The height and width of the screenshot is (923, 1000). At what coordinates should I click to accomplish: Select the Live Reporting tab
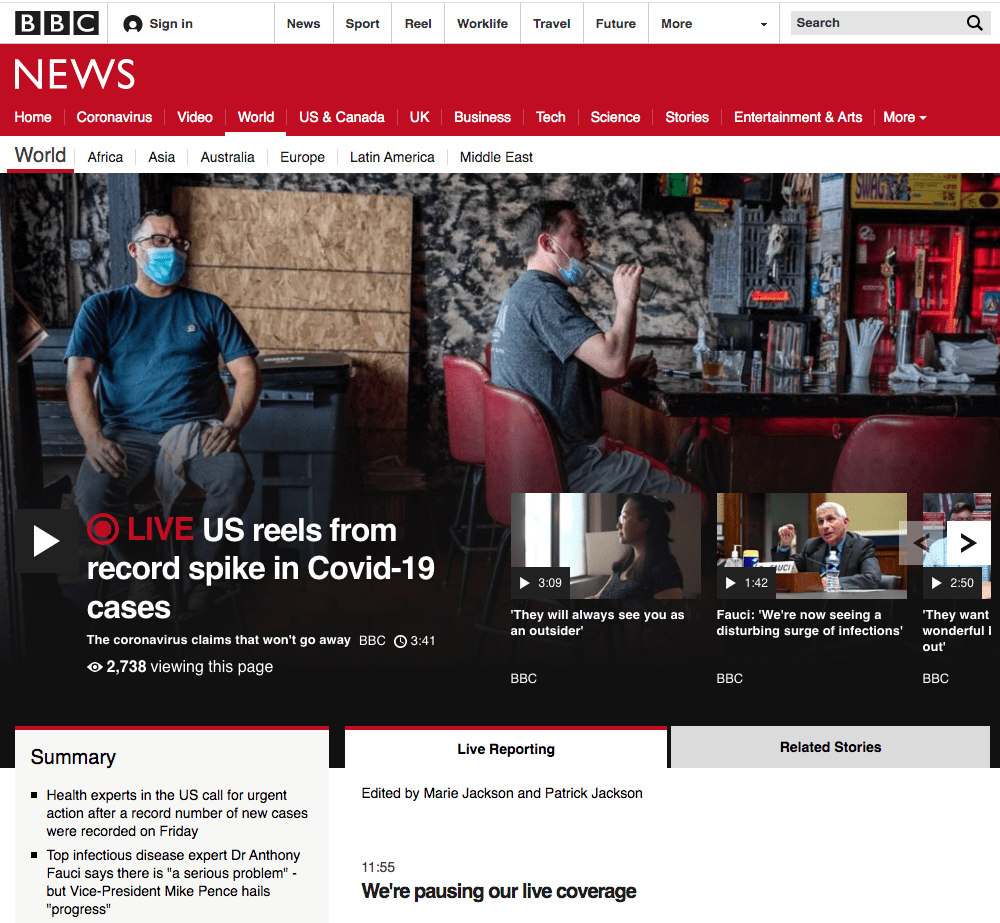(x=505, y=748)
